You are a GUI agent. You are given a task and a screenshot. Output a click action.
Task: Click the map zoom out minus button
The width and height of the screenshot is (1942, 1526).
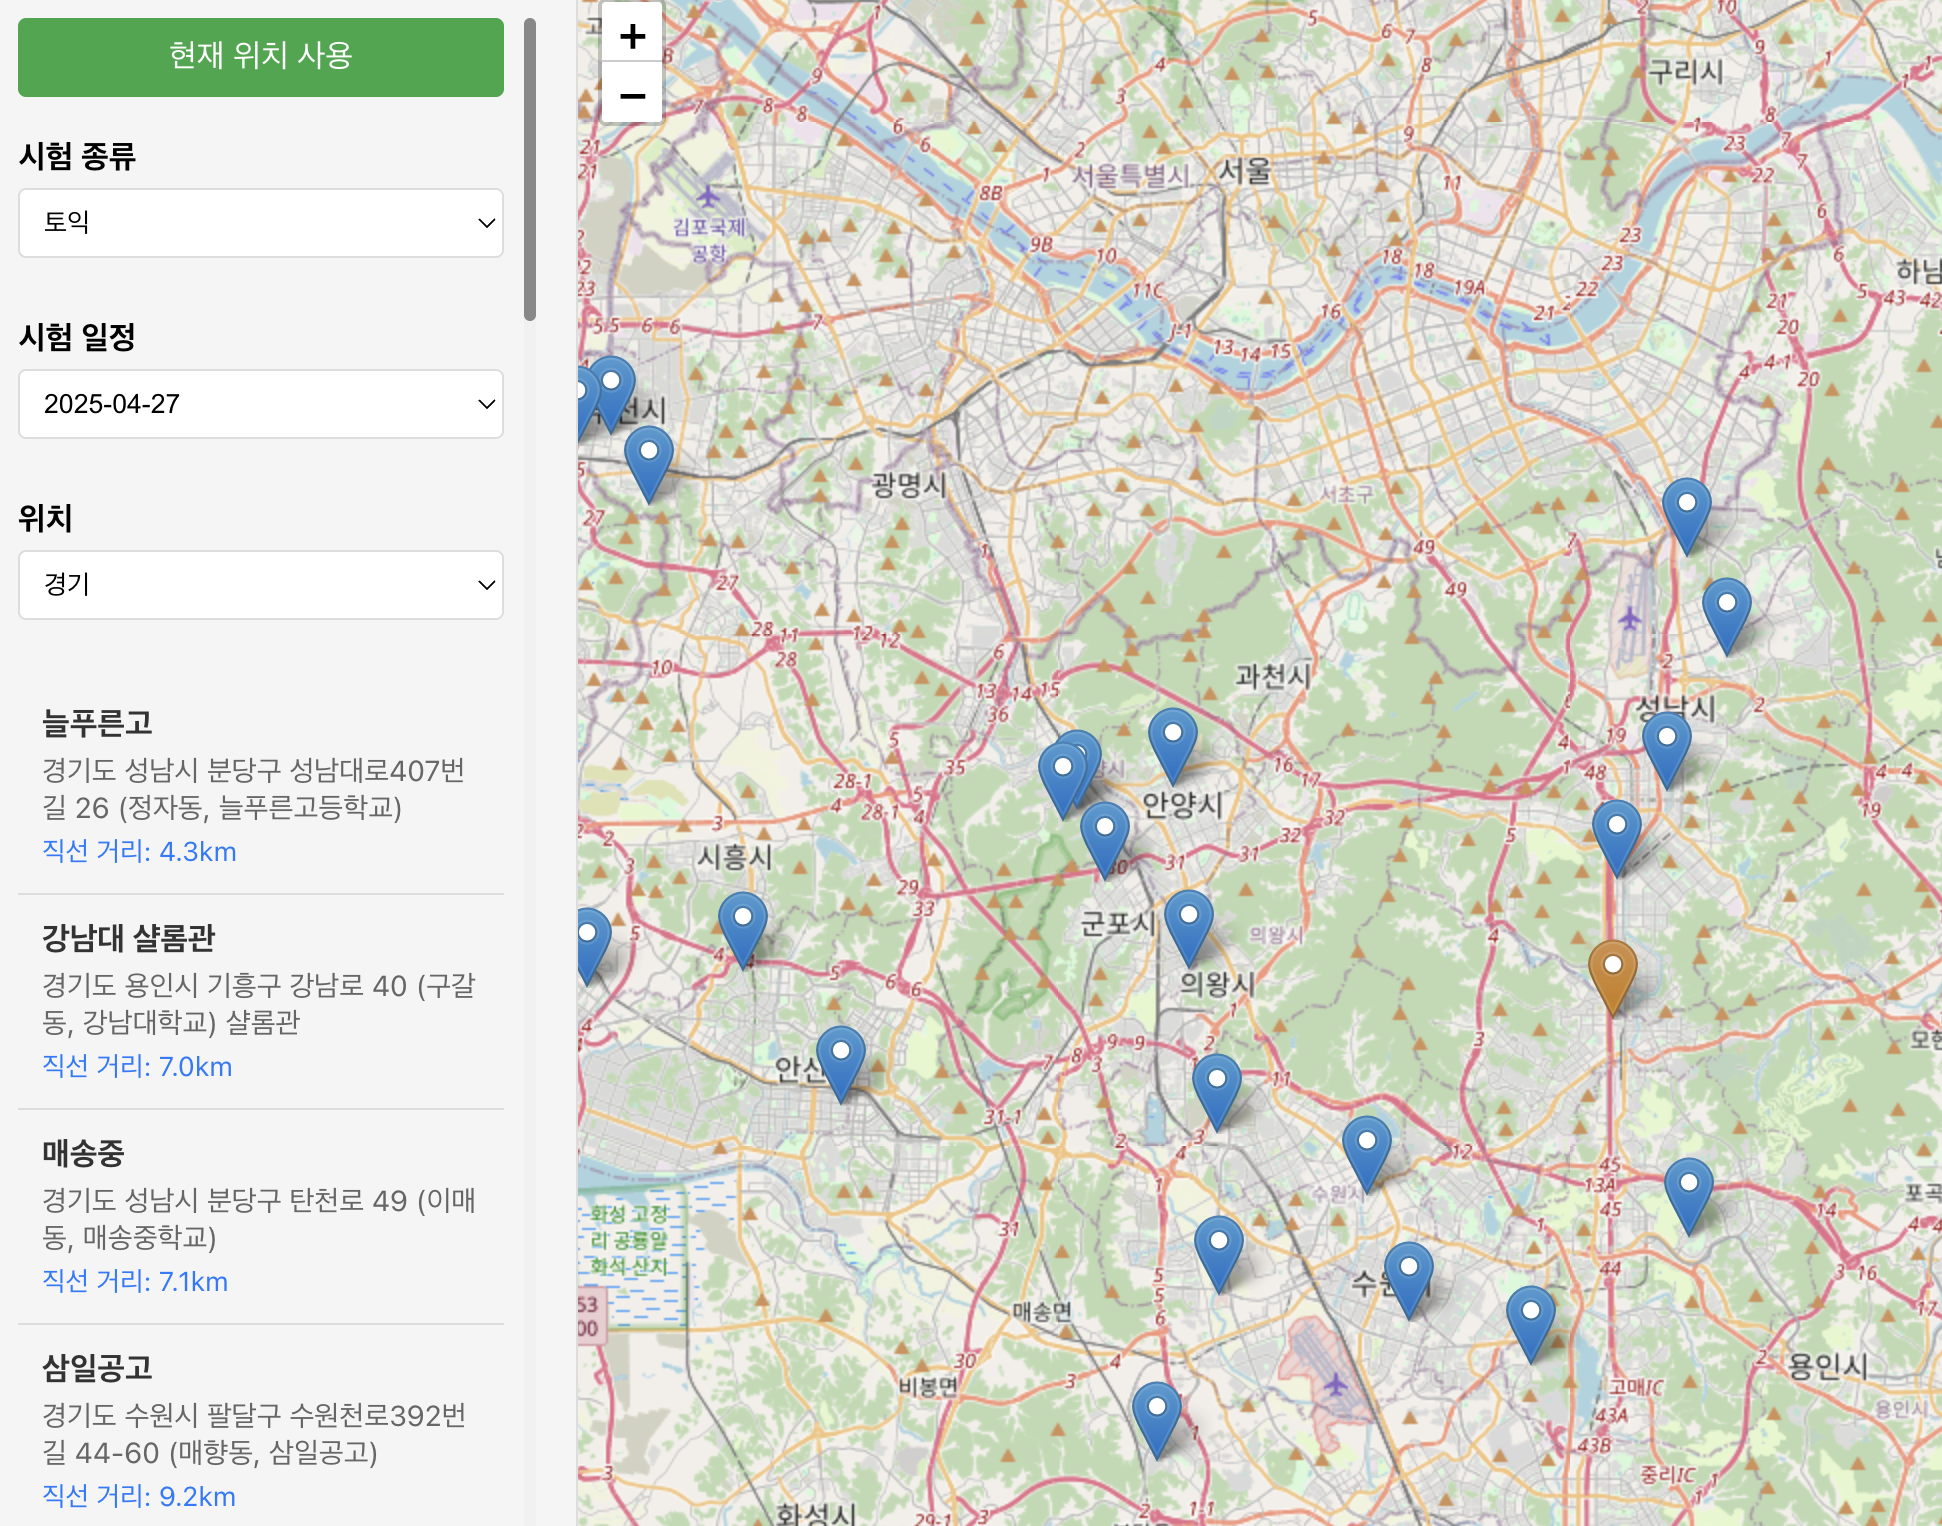pos(632,96)
